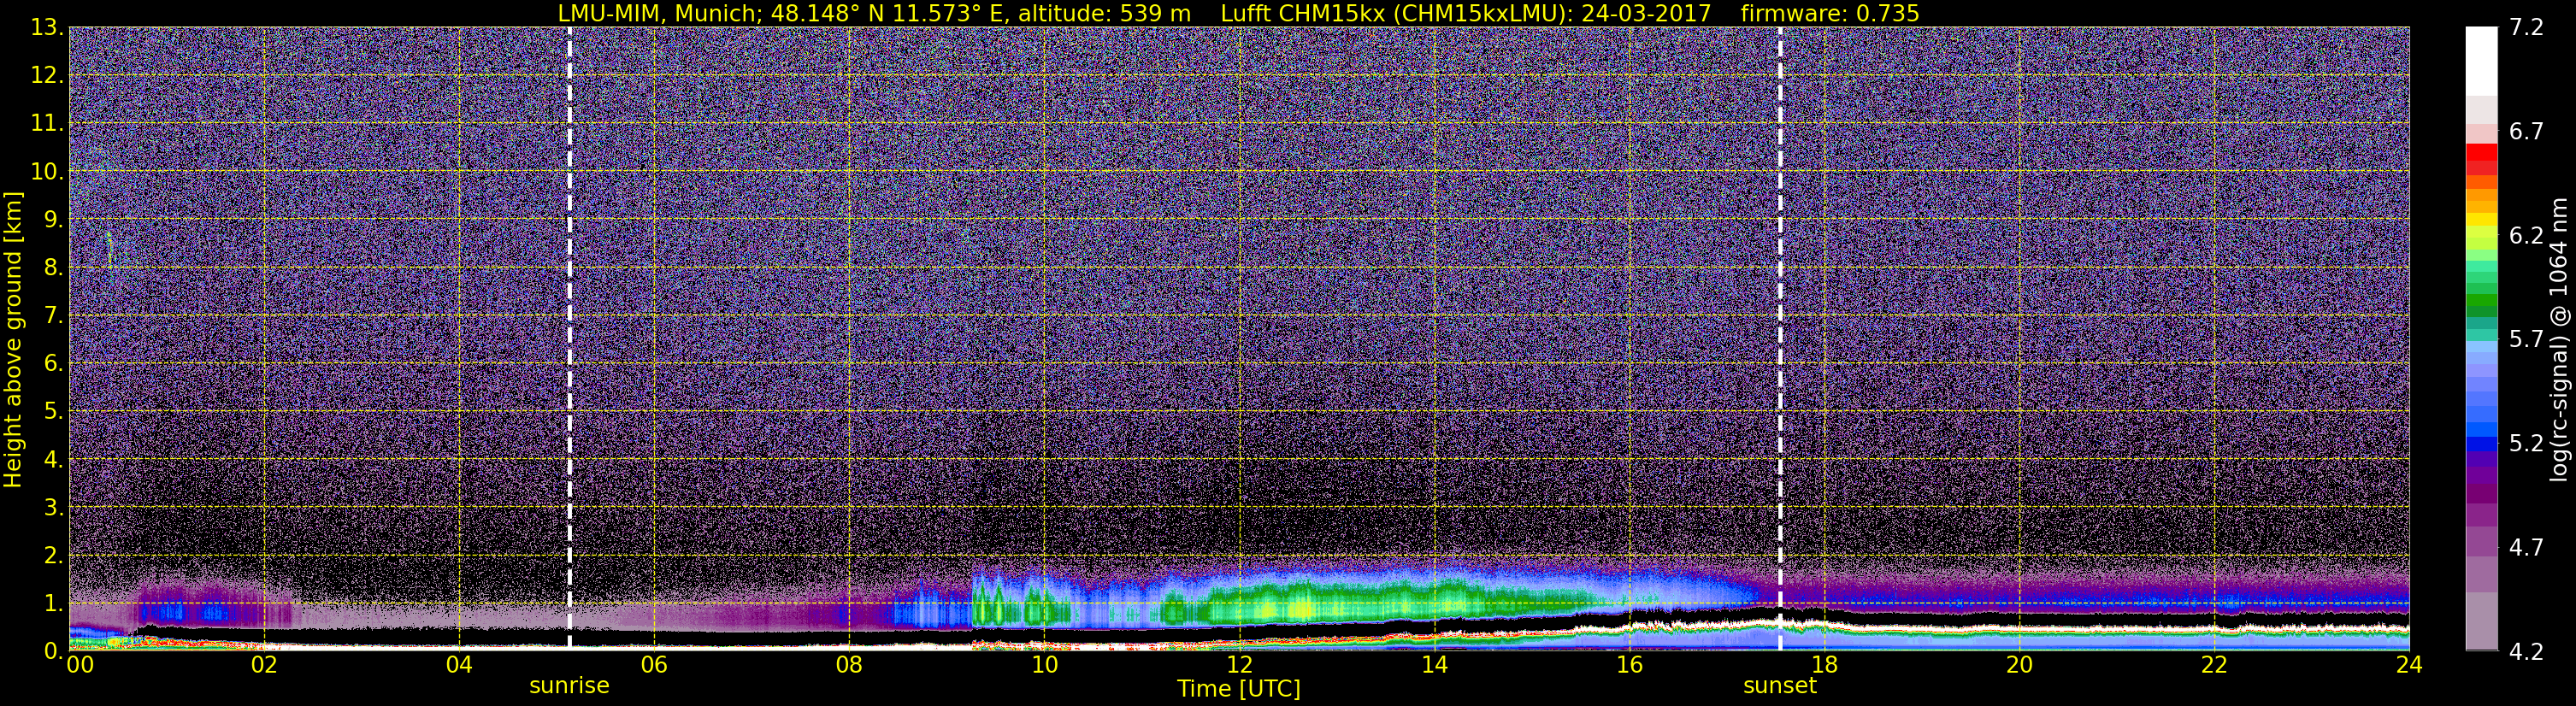Viewport: 2576px width, 706px height.
Task: Click the time axis tick label '04'
Action: [x=459, y=665]
